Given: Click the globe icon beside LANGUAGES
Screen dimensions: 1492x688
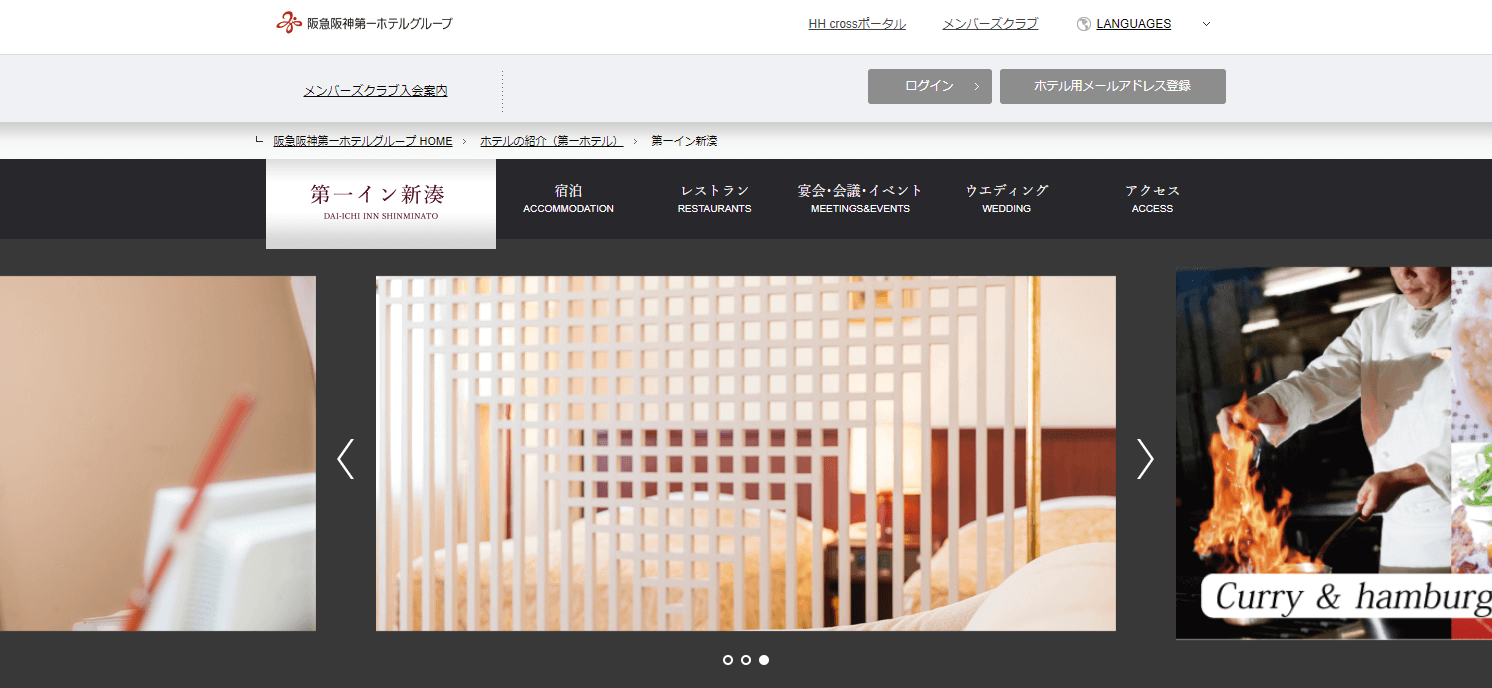Looking at the screenshot, I should coord(1083,24).
